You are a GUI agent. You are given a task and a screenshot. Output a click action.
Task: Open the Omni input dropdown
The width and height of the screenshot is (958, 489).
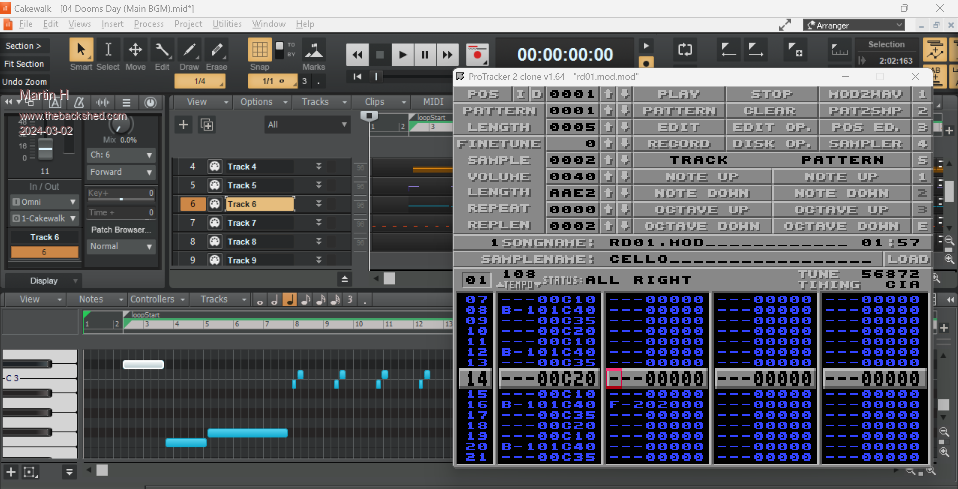pos(42,202)
